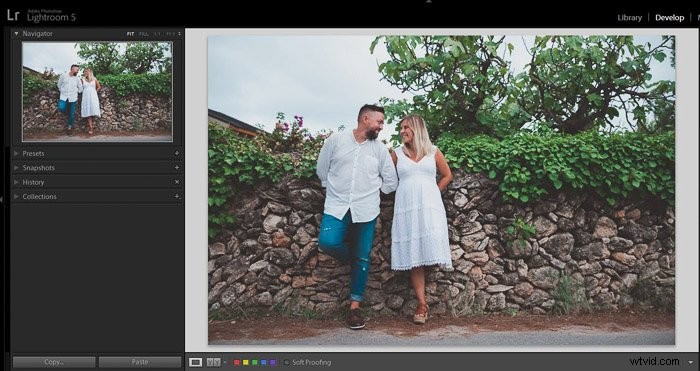The image size is (700, 371).
Task: Select Loupe view icon in toolbar
Action: coord(195,363)
